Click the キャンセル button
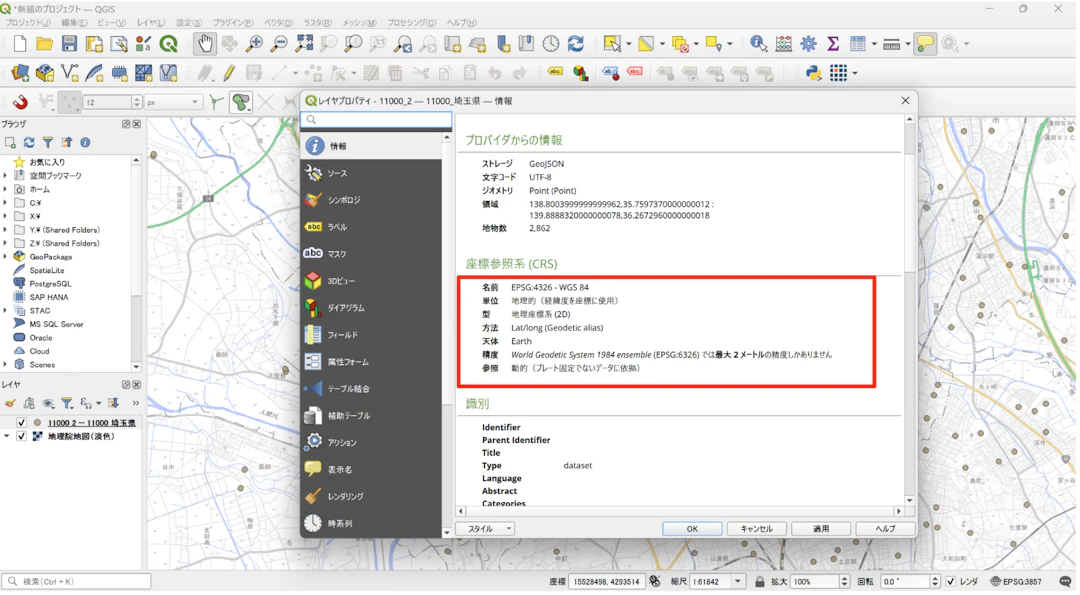 pyautogui.click(x=756, y=529)
